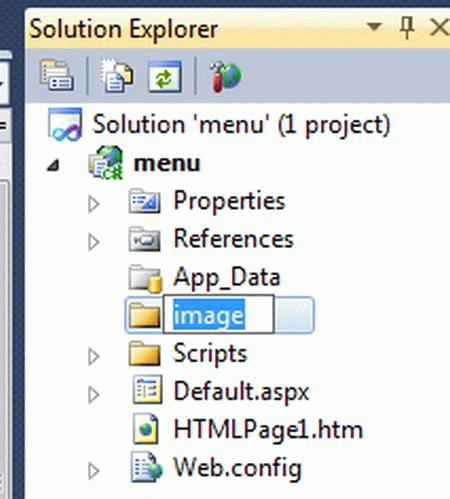Expand the References node

pos(94,242)
